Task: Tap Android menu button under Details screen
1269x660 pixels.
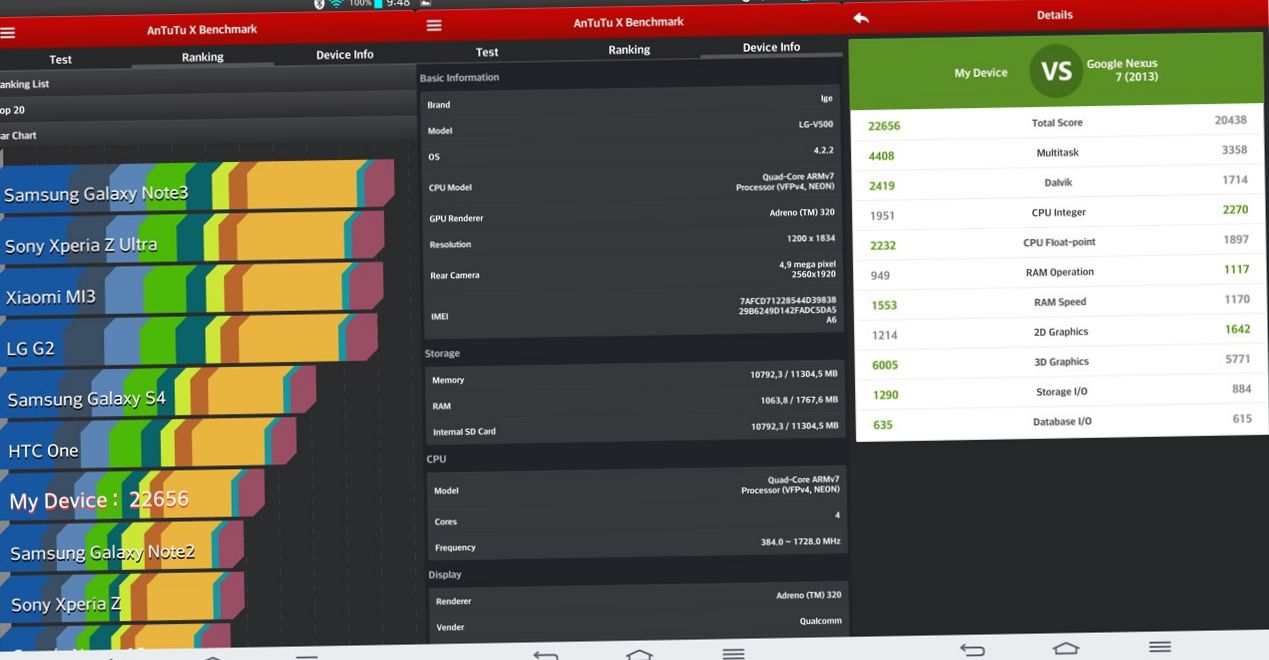Action: click(x=1160, y=647)
